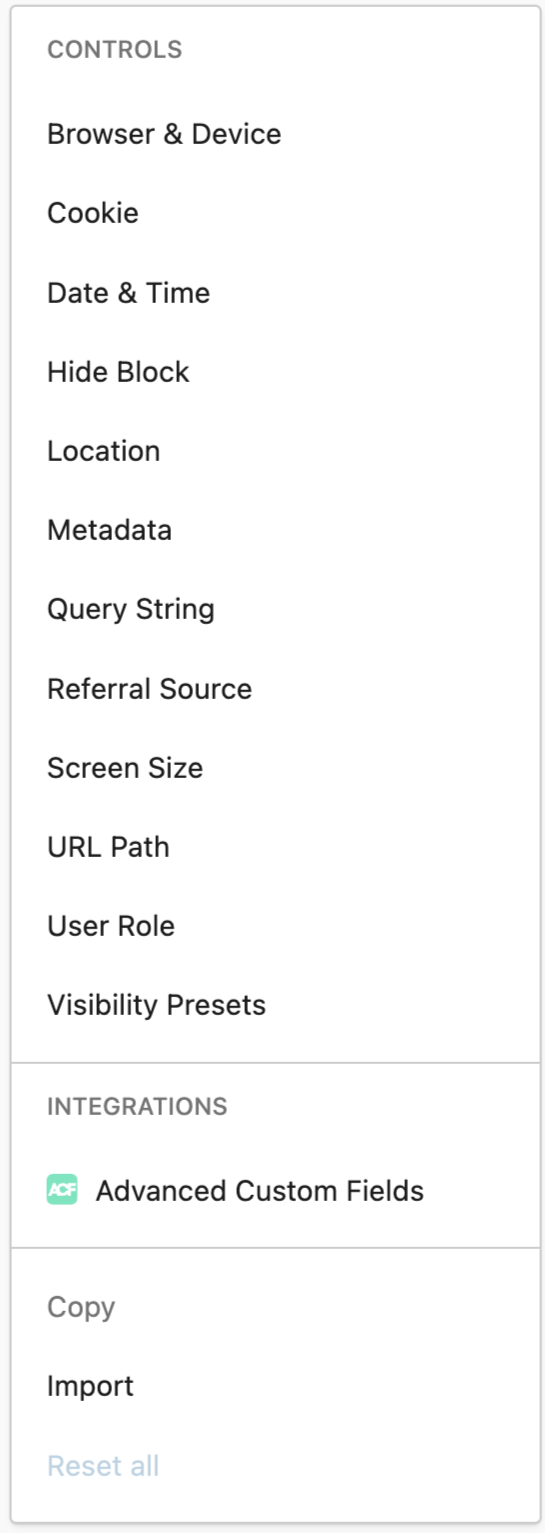The width and height of the screenshot is (545, 1533).
Task: Enable the Advanced Custom Fields integration
Action: click(275, 1191)
